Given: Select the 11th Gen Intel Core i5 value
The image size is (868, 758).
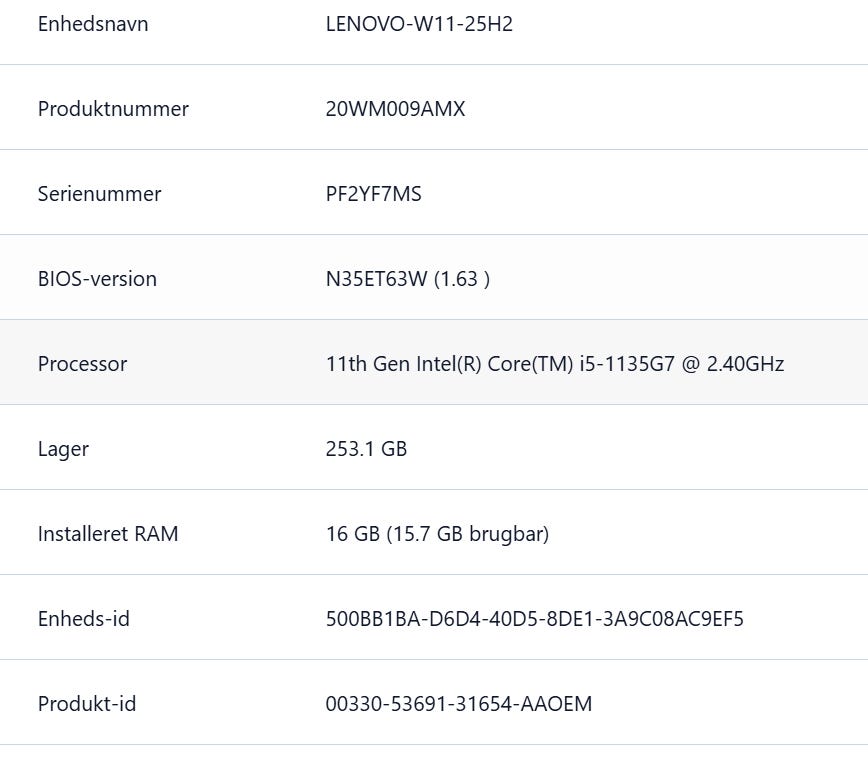Looking at the screenshot, I should point(554,364).
